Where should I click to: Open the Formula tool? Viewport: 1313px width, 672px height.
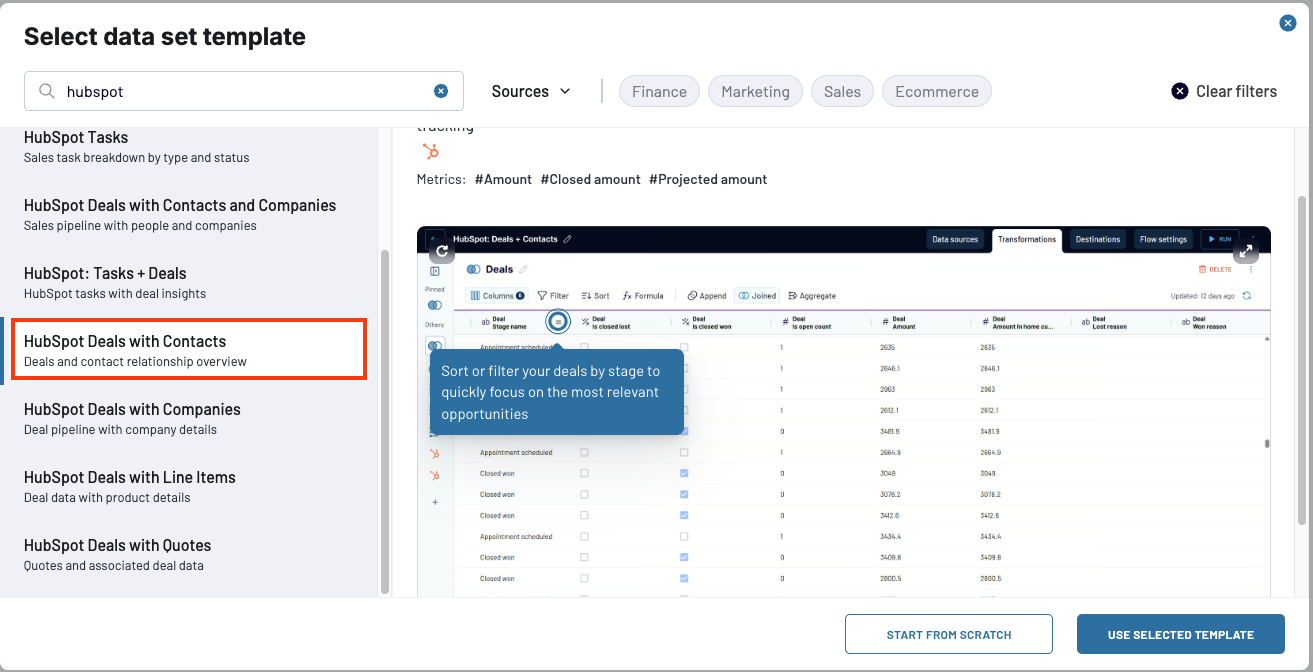643,296
